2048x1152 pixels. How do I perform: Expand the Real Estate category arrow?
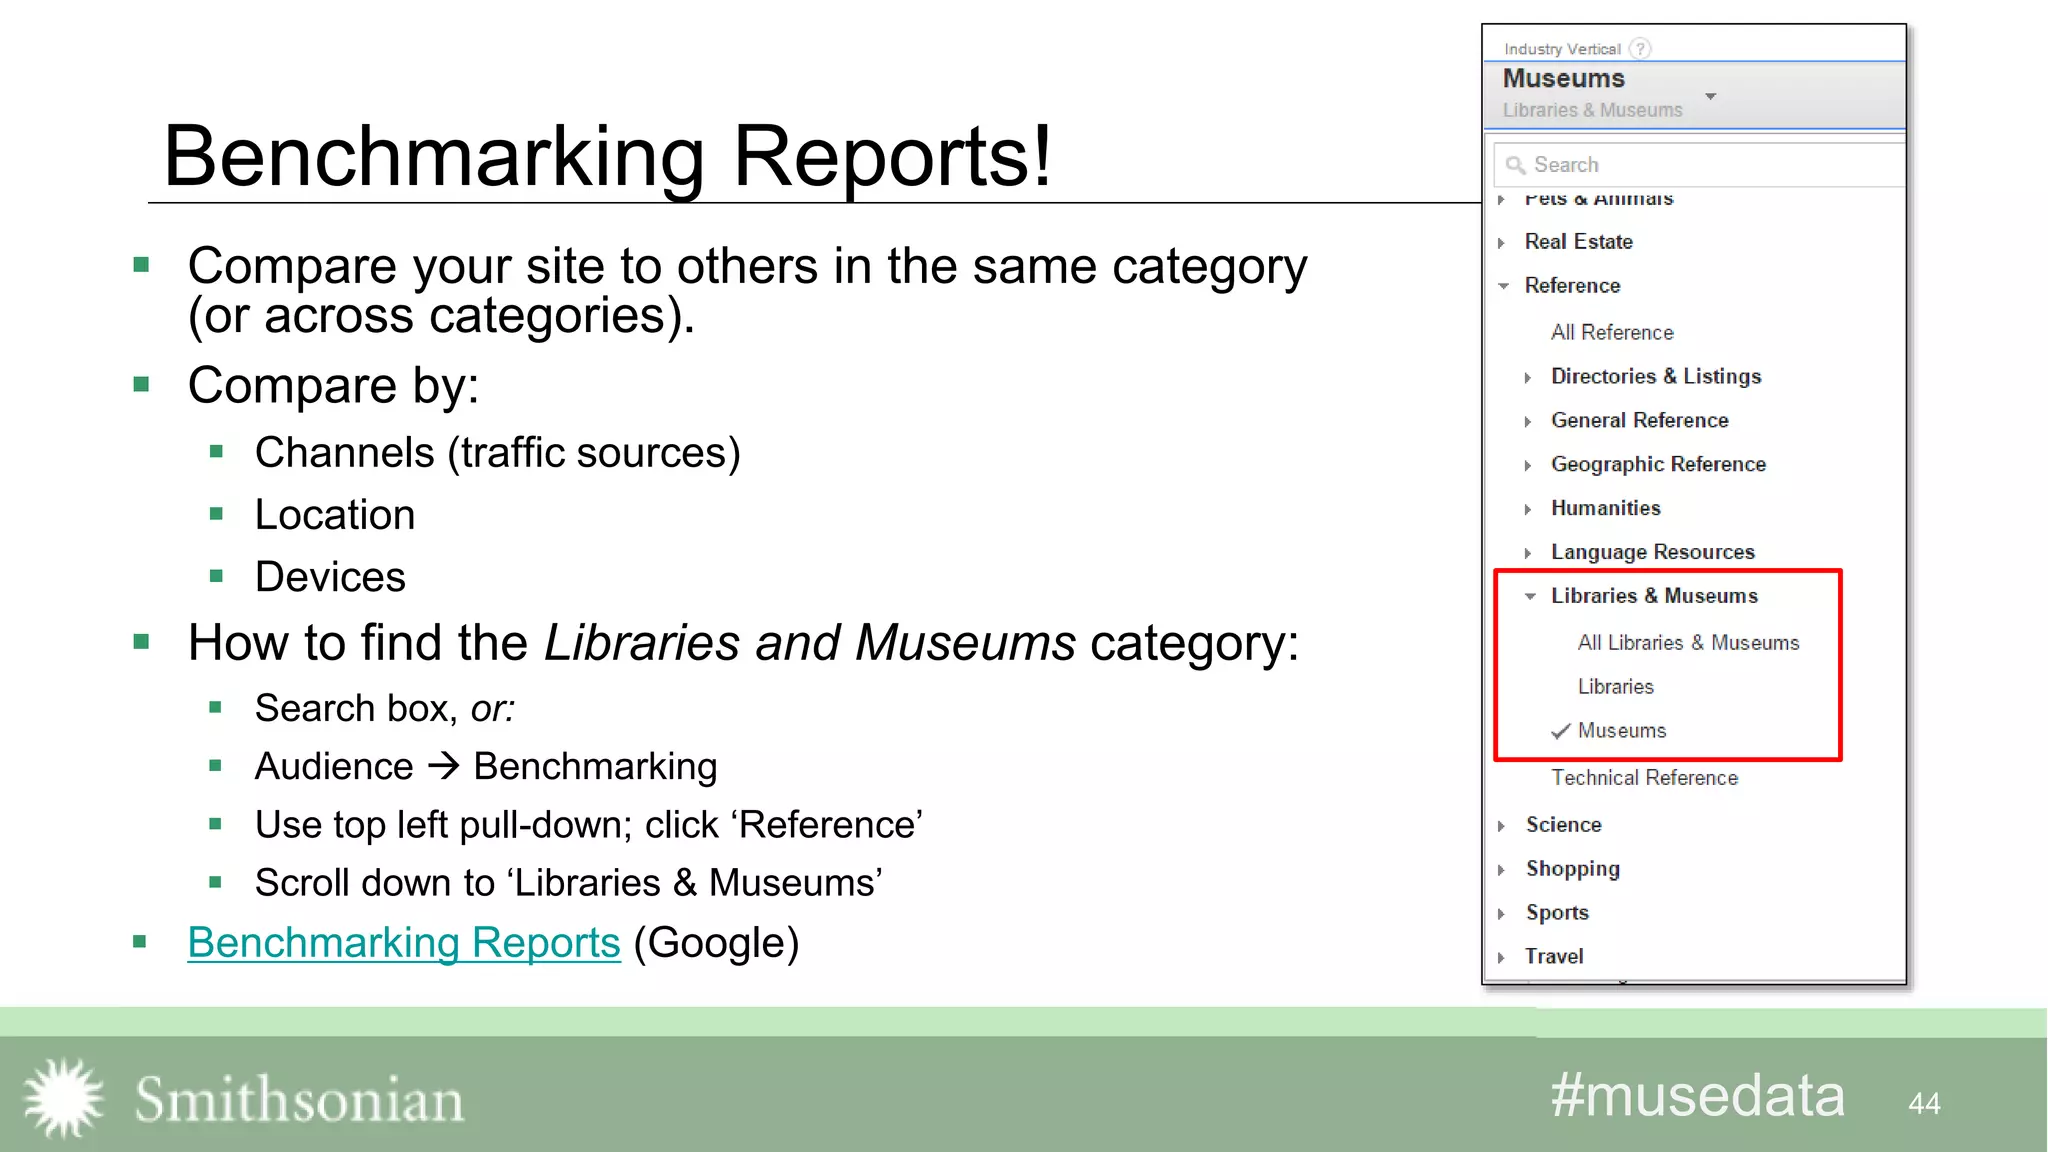1501,242
